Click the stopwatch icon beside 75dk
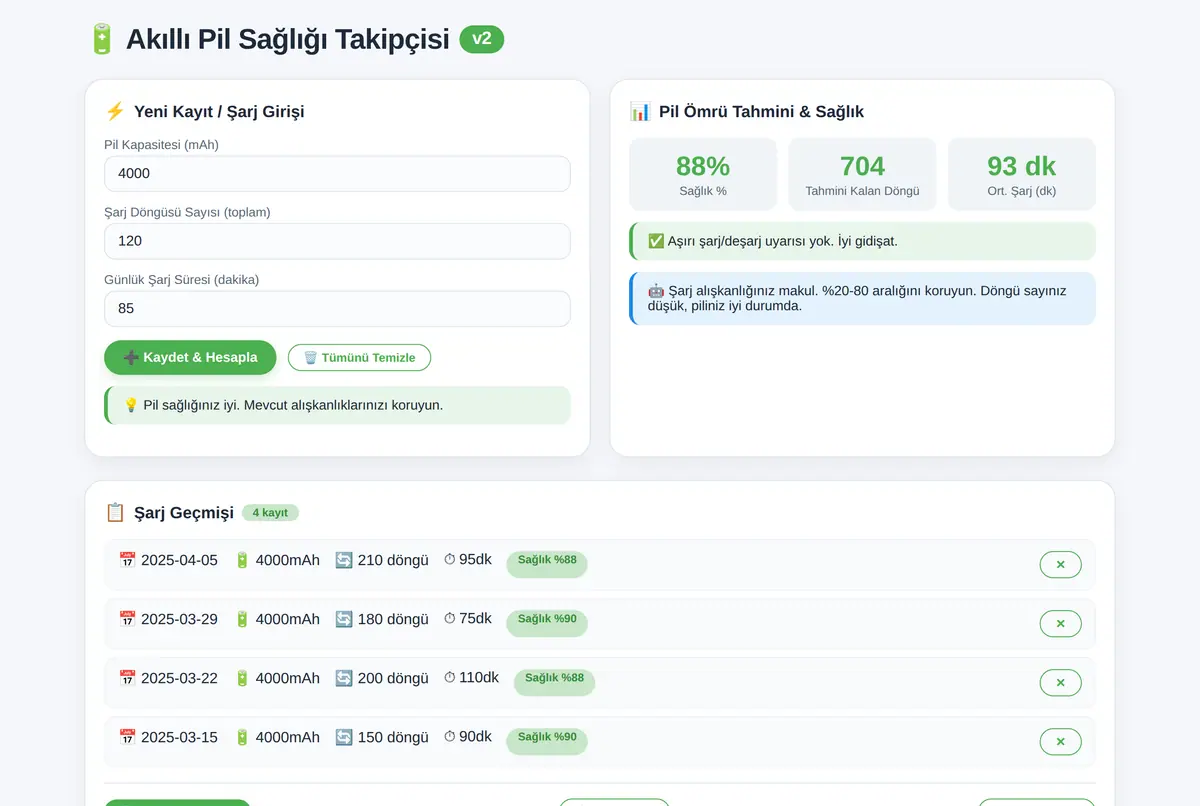Viewport: 1200px width, 806px height. [450, 619]
